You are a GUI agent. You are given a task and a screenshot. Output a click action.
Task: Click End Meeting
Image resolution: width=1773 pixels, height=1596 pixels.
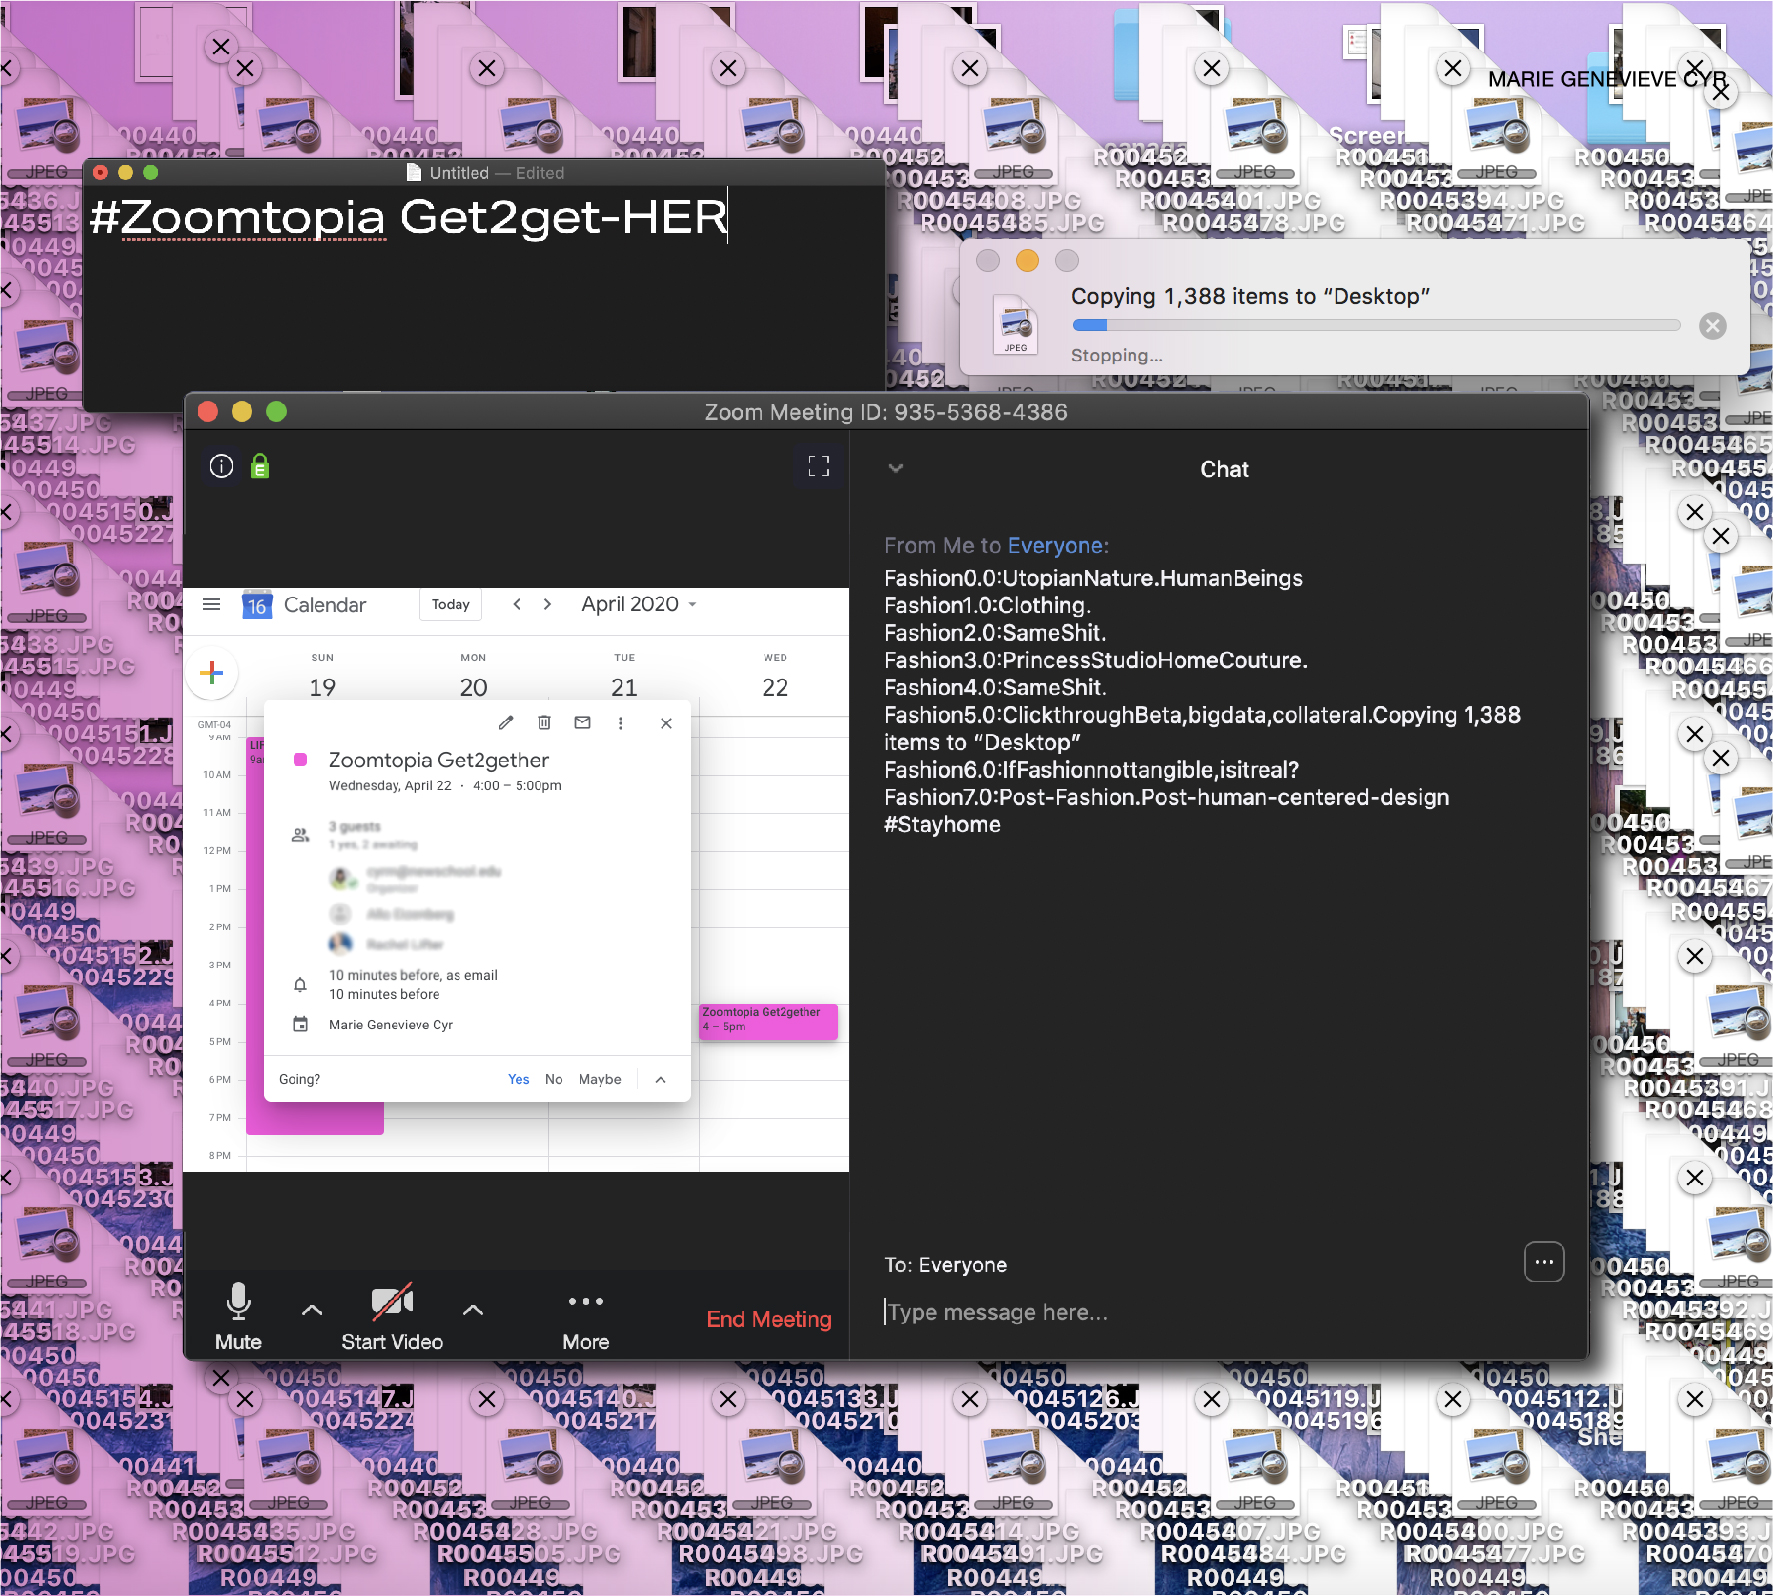tap(769, 1319)
